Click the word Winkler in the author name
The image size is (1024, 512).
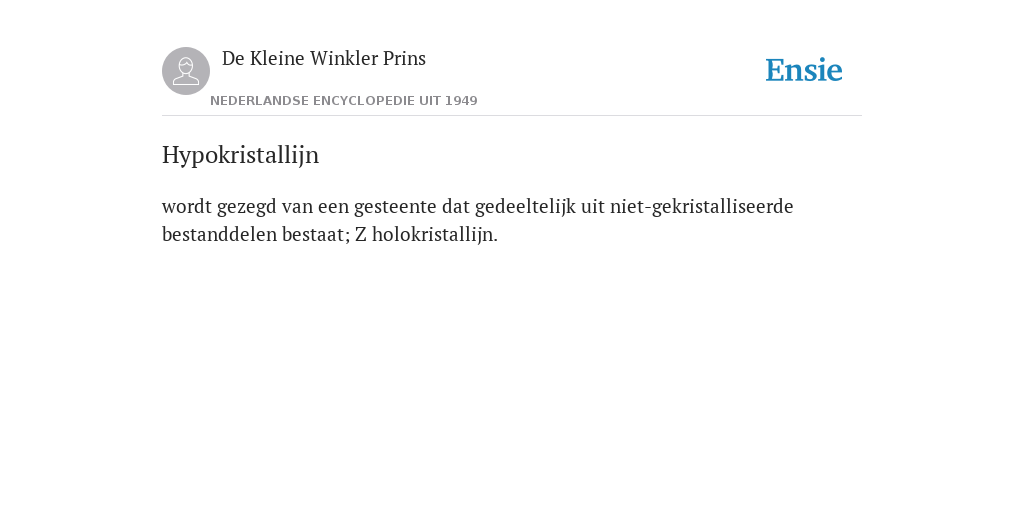[344, 58]
